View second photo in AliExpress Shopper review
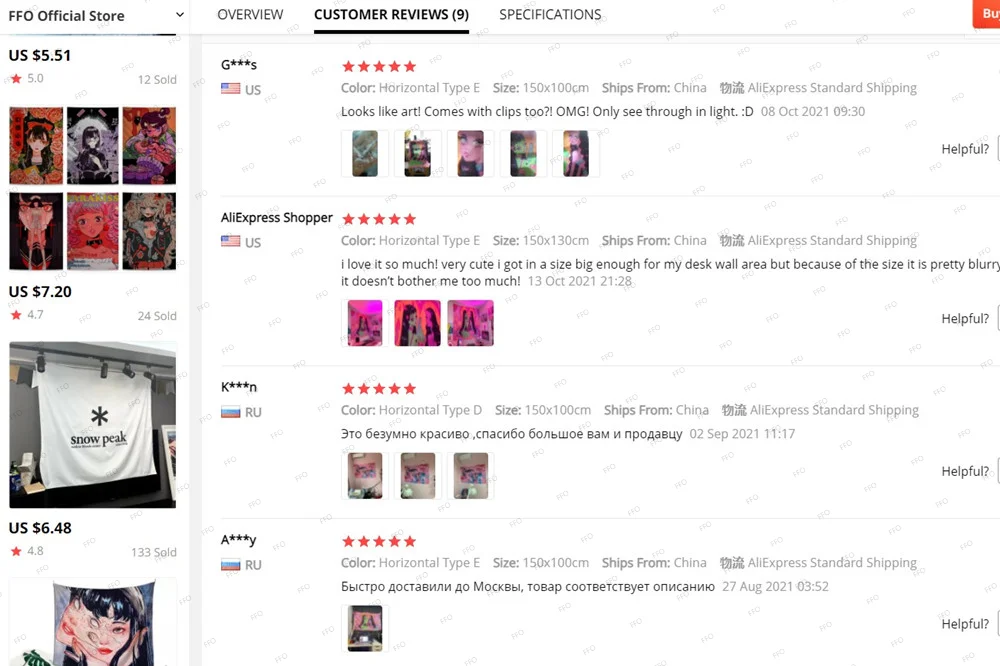This screenshot has height=666, width=1000. coord(418,323)
